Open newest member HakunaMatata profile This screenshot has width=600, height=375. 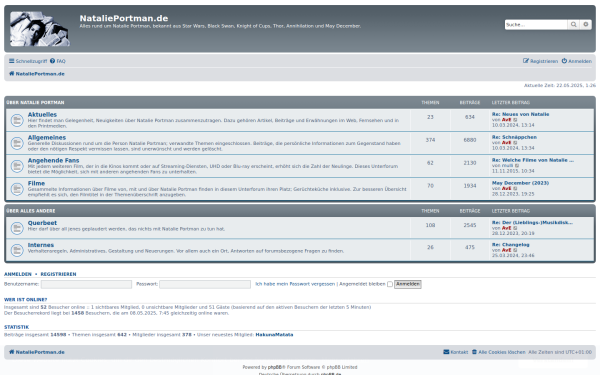pos(274,335)
